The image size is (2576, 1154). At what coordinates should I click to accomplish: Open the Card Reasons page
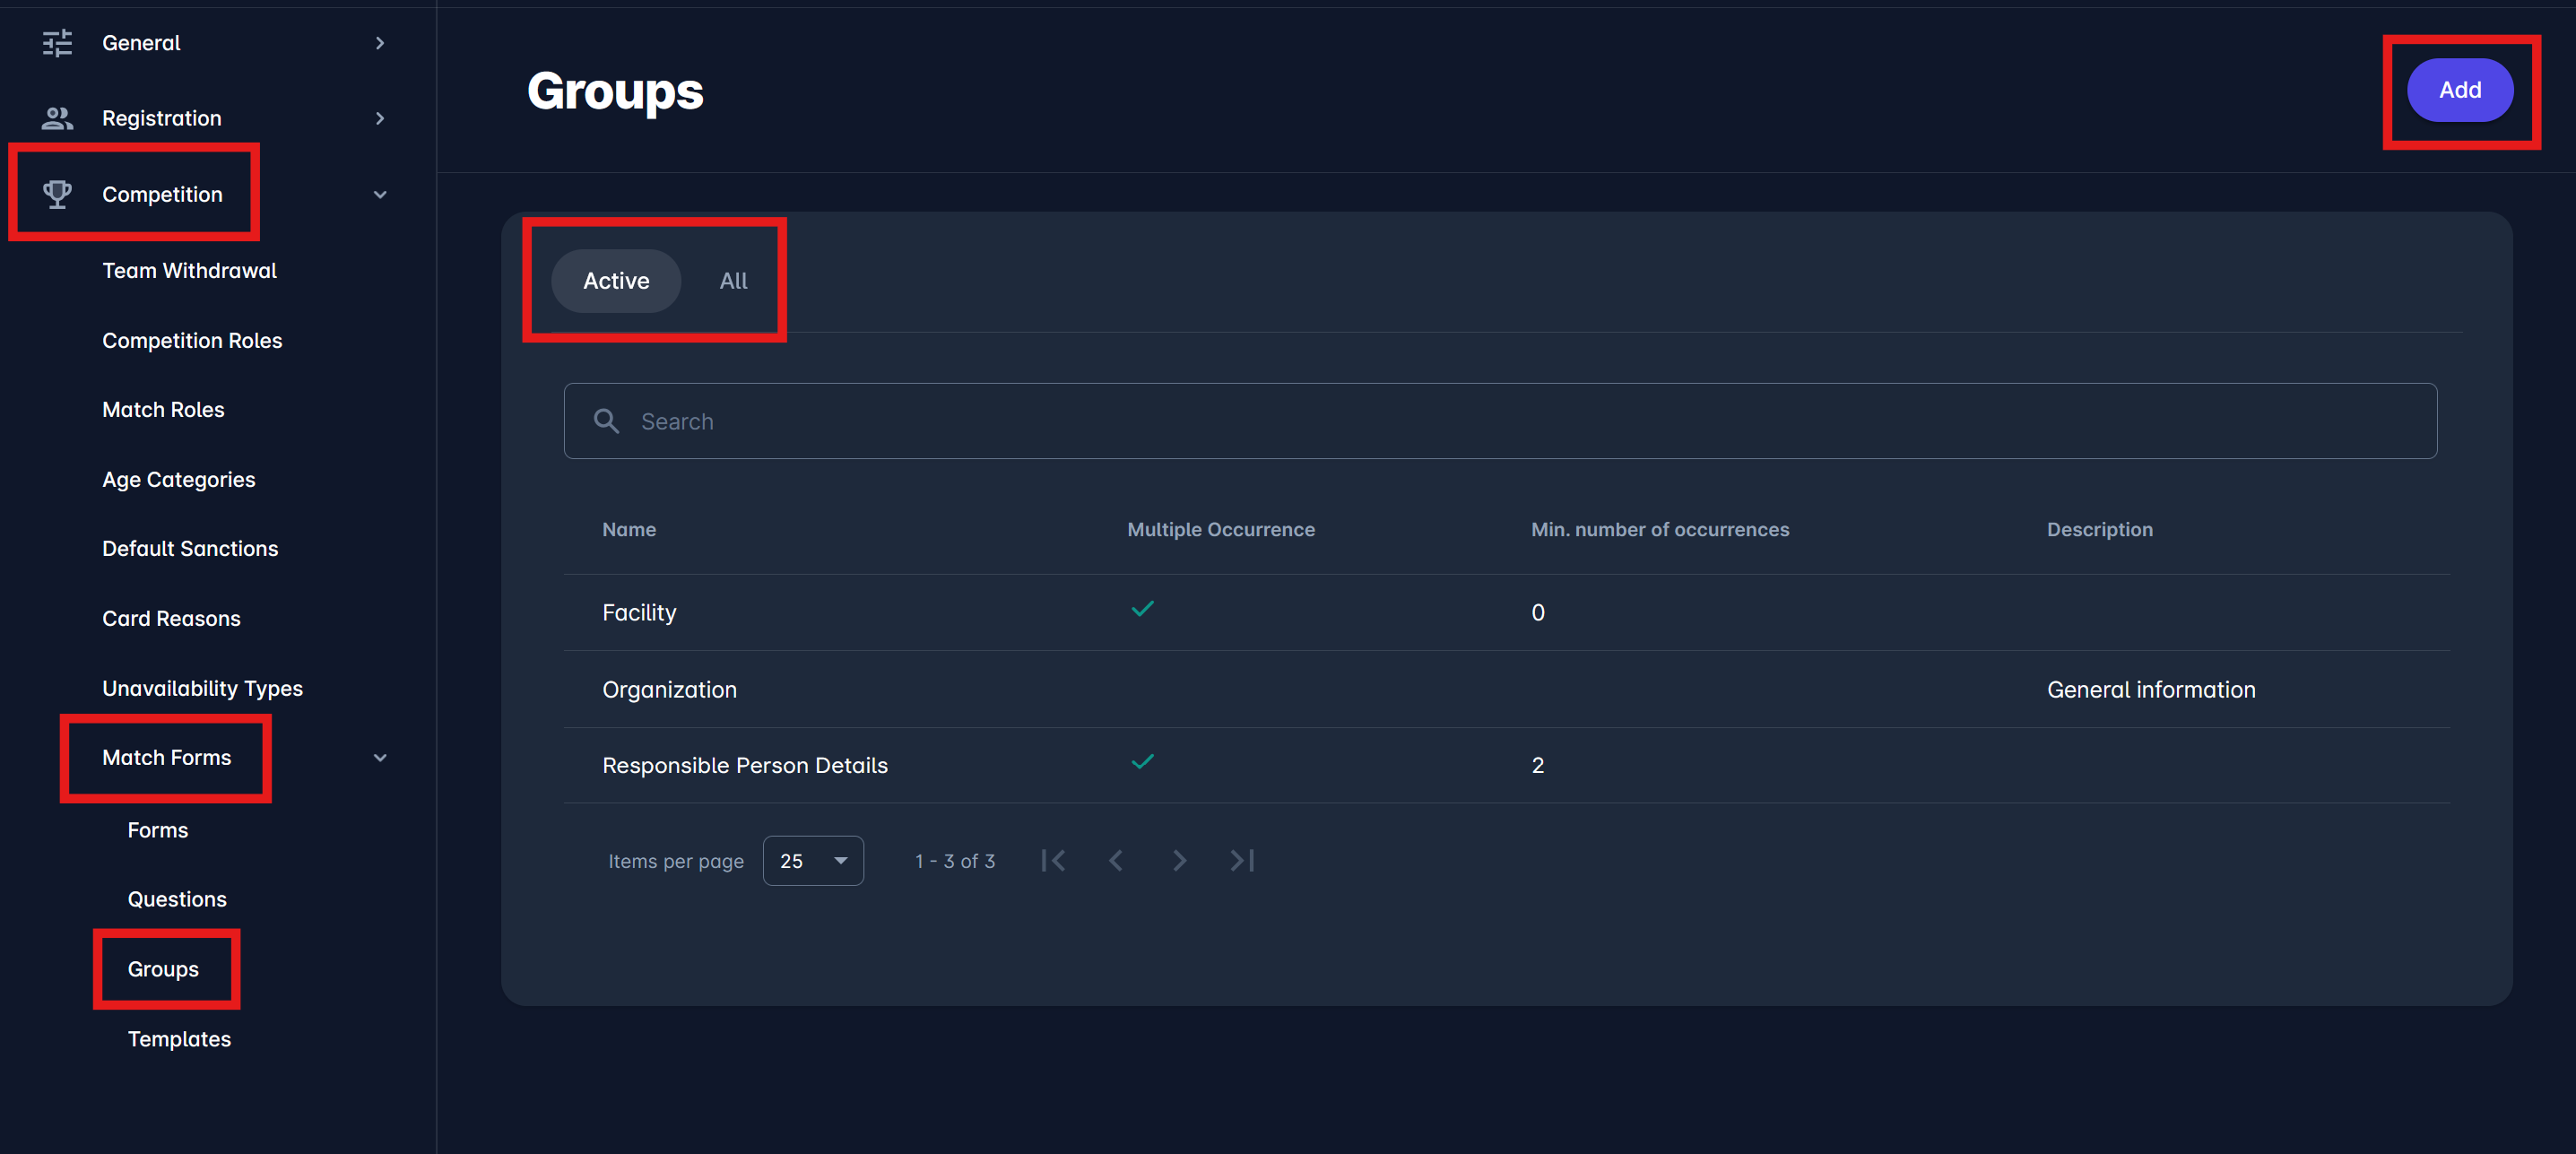[171, 618]
